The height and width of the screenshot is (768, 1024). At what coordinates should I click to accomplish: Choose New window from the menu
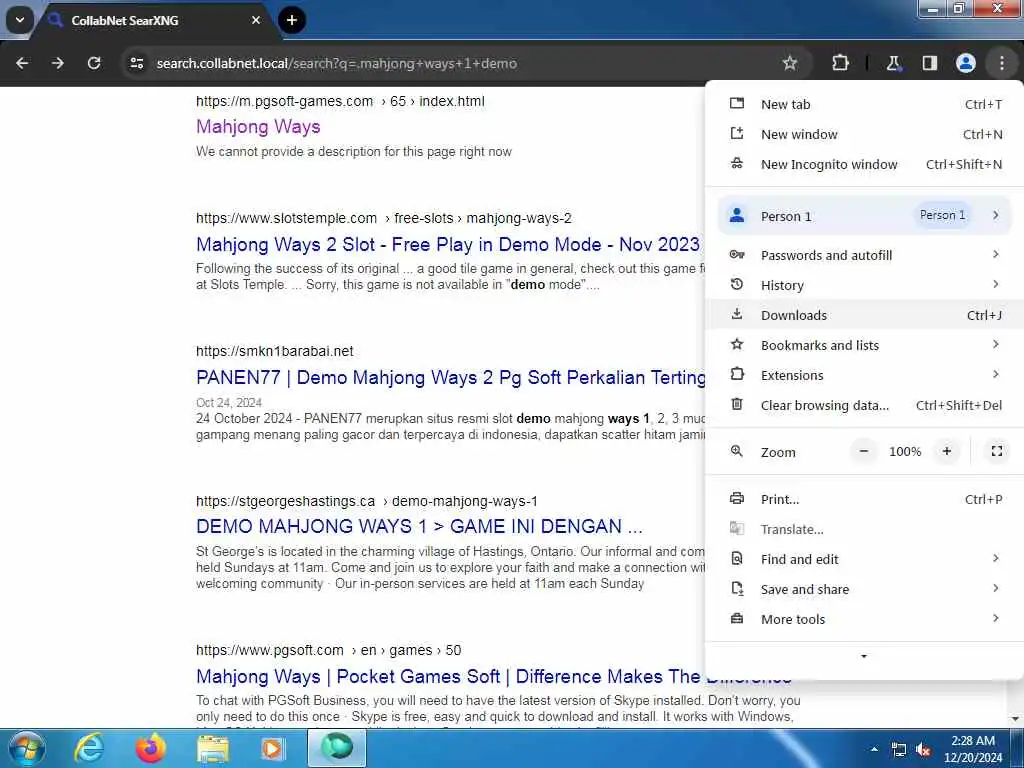click(x=864, y=135)
